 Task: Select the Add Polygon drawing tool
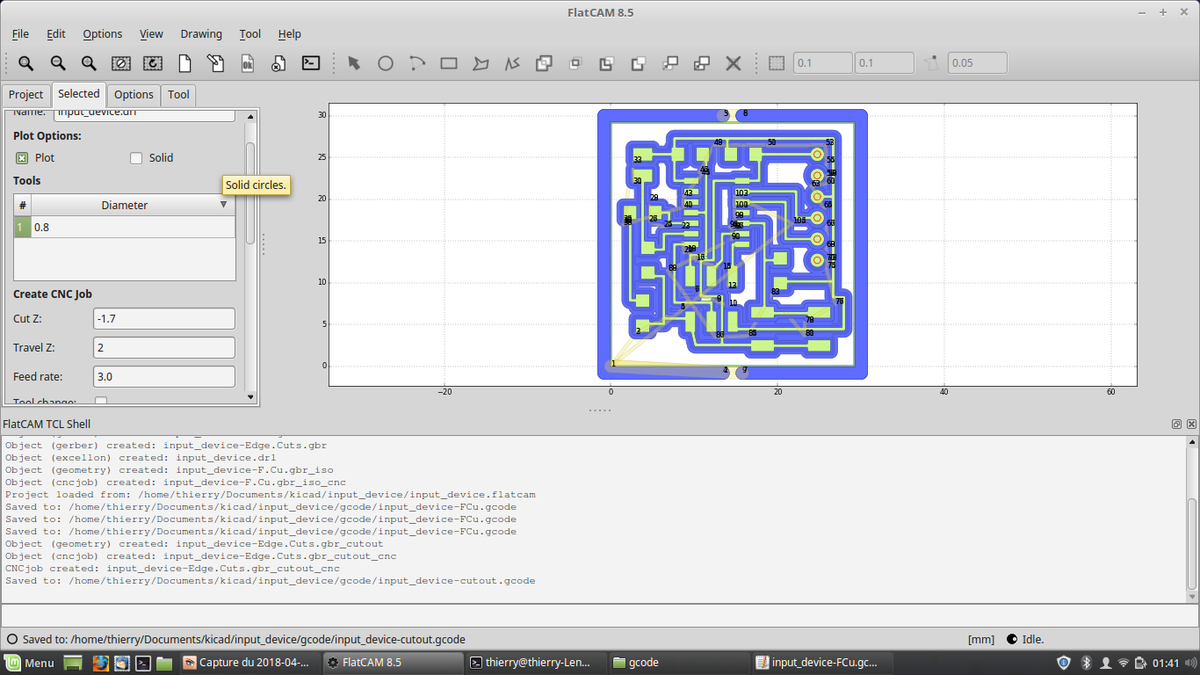tap(481, 63)
